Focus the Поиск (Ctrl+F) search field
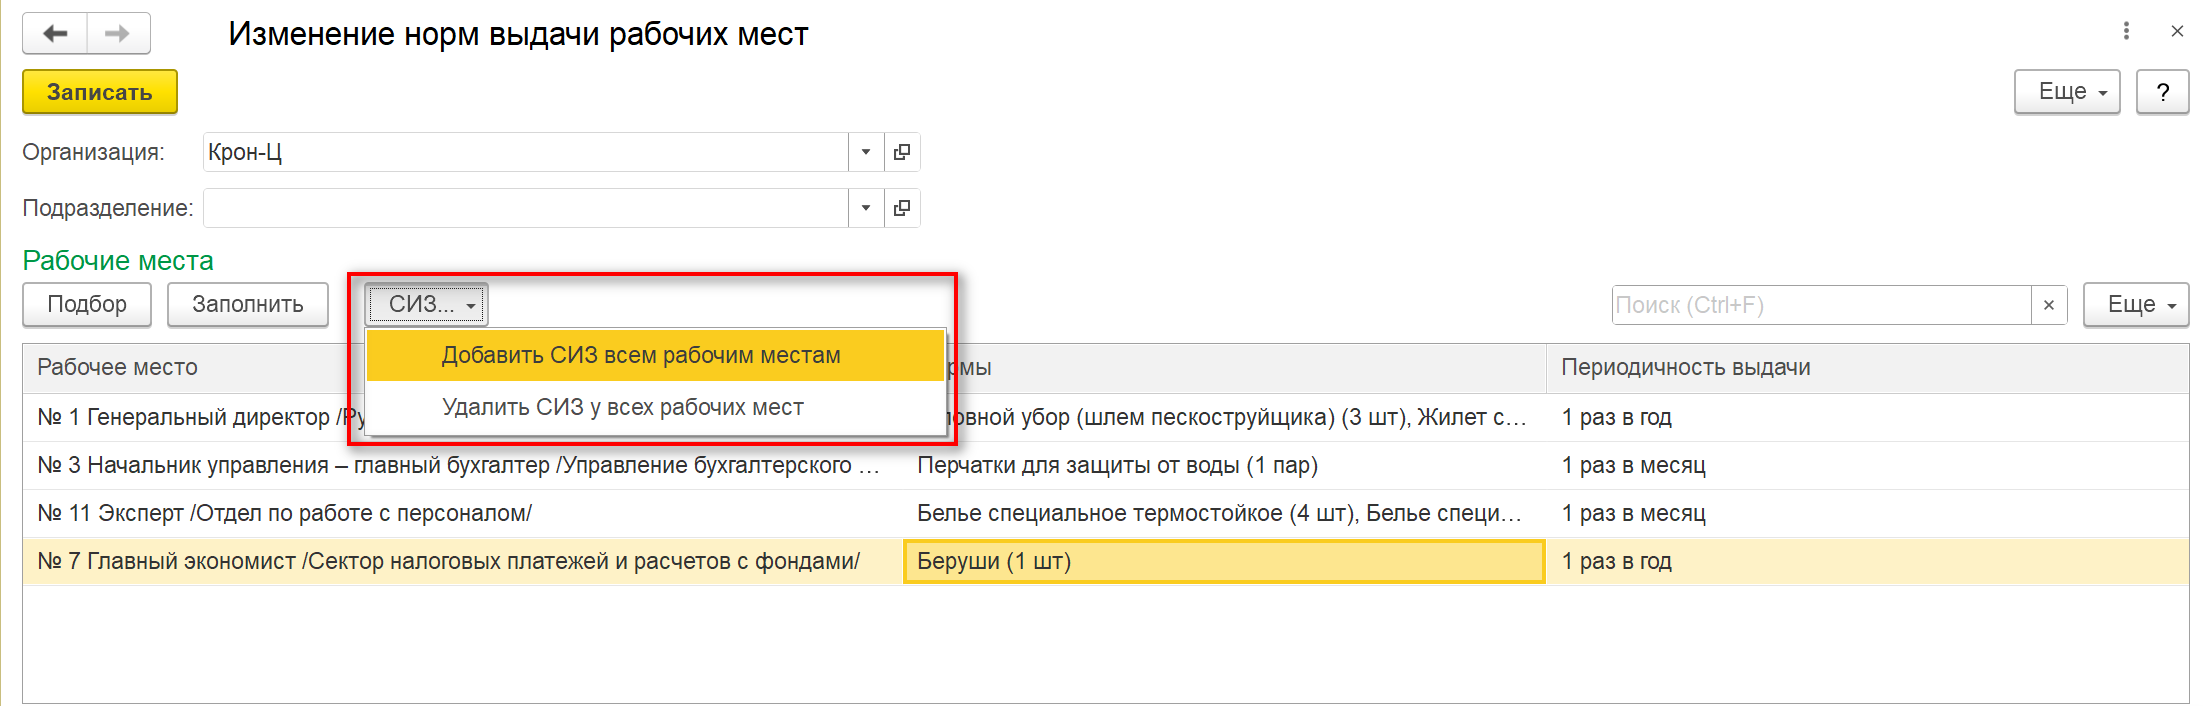Viewport: 2209px width, 706px height. click(x=1820, y=305)
